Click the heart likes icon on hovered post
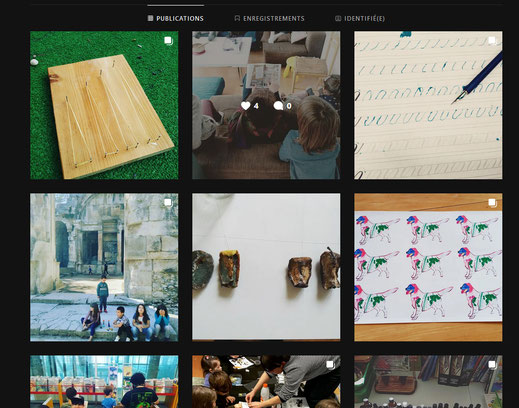 point(246,106)
